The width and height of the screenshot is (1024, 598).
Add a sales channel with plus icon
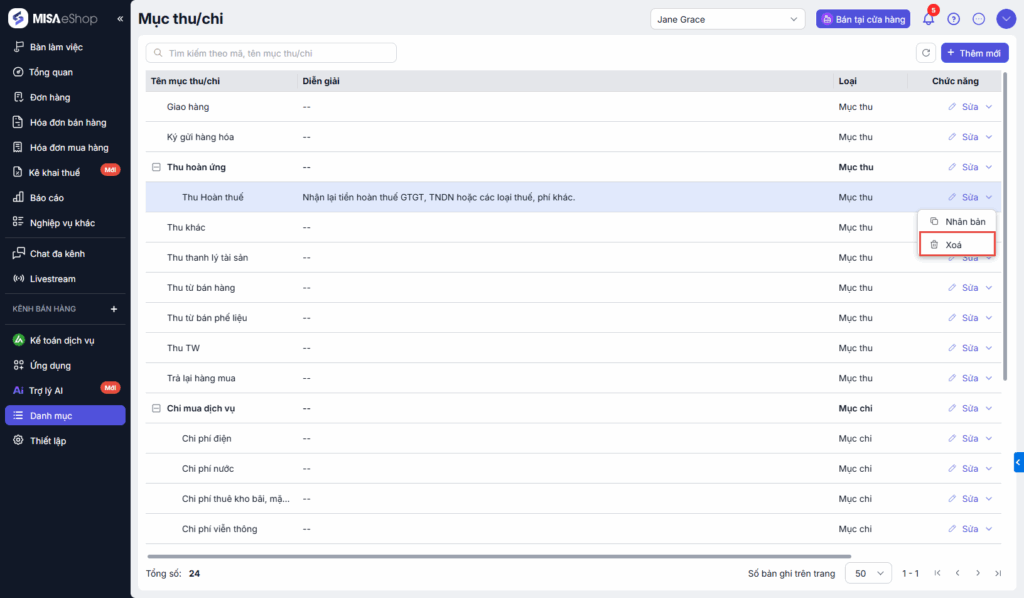point(114,309)
